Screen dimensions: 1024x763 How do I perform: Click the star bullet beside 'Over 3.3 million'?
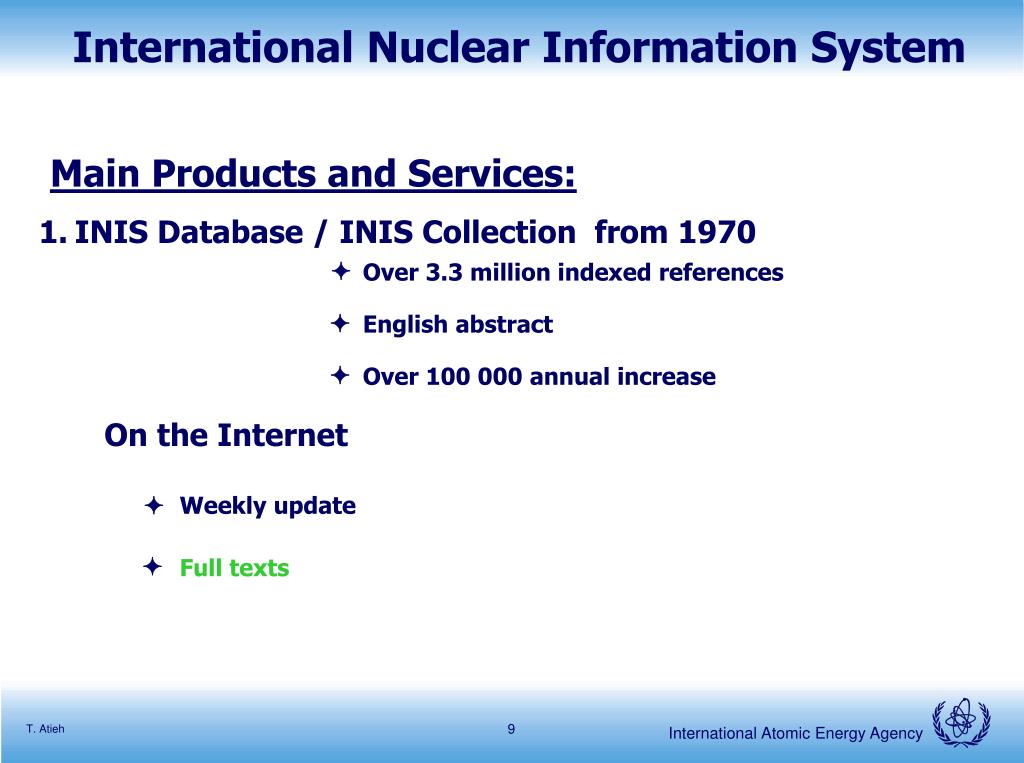click(340, 270)
